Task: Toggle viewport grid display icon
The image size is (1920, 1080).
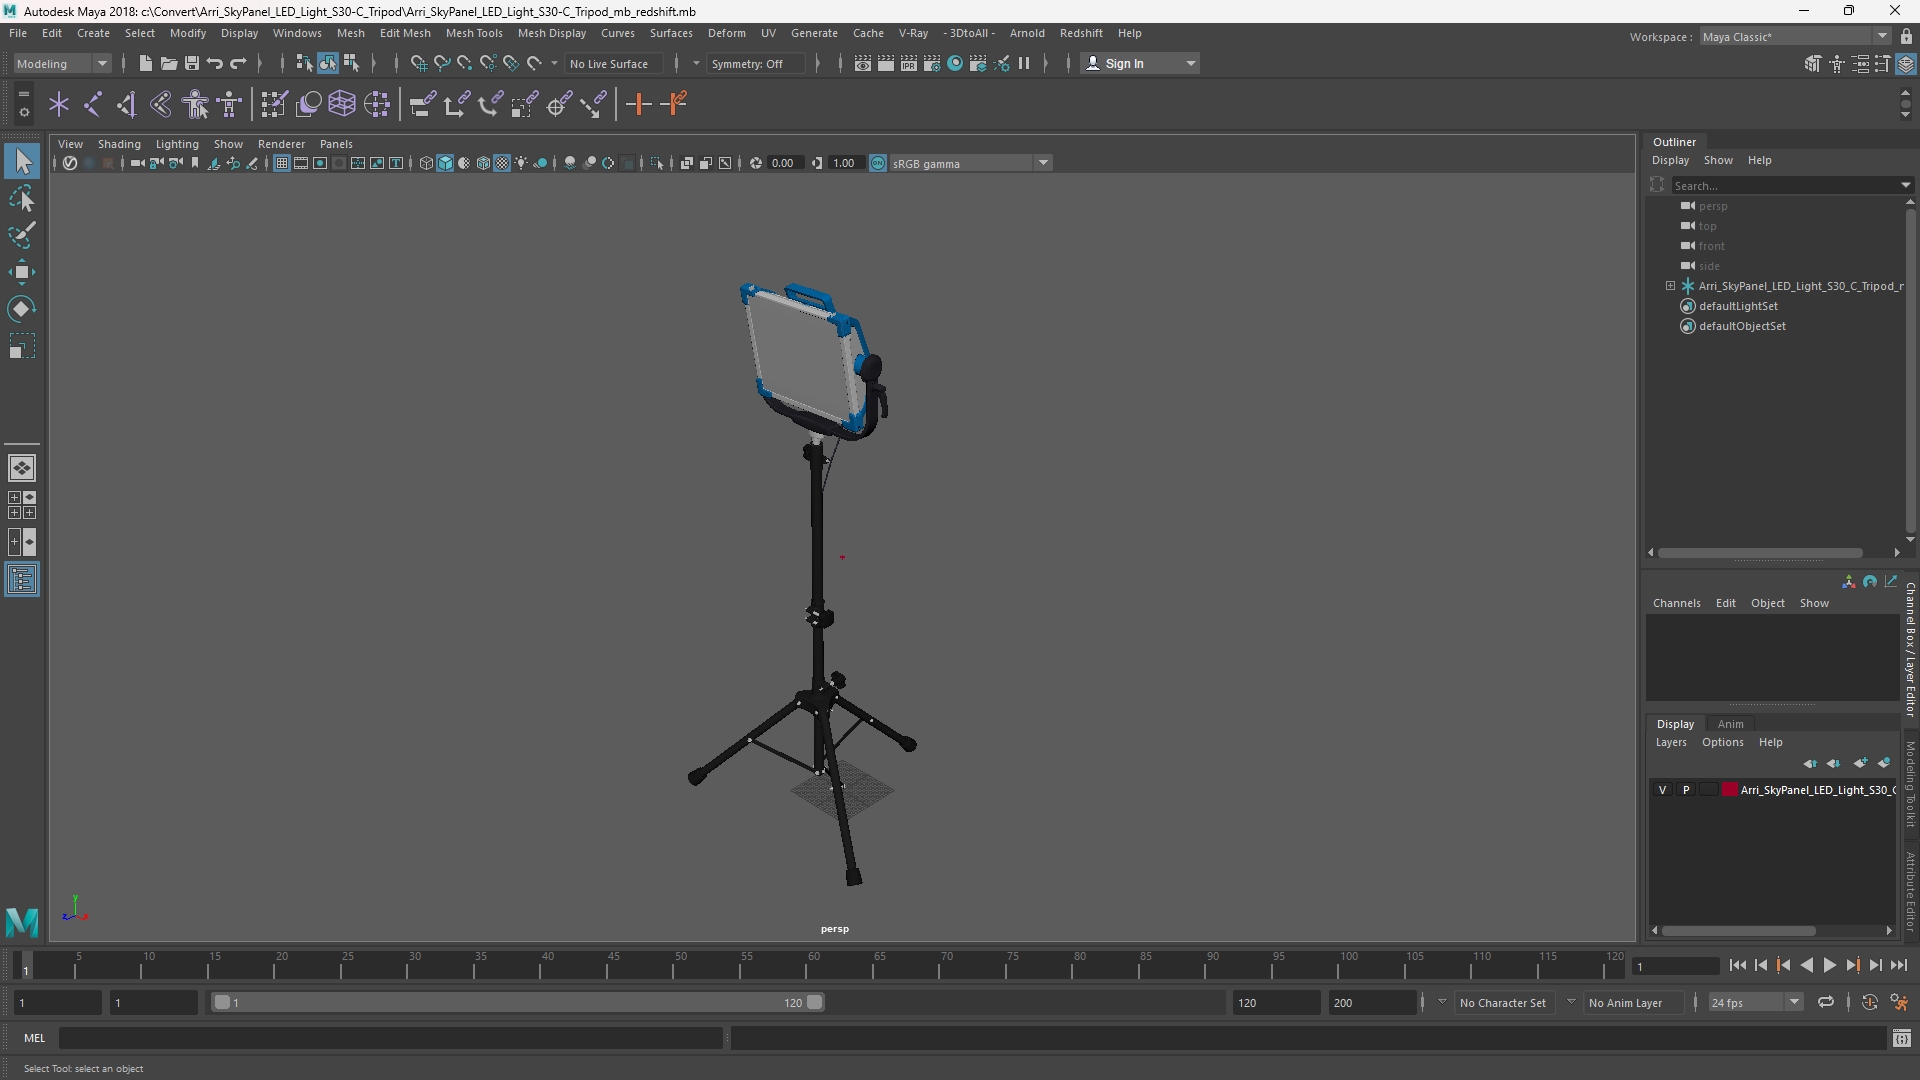Action: [x=282, y=163]
